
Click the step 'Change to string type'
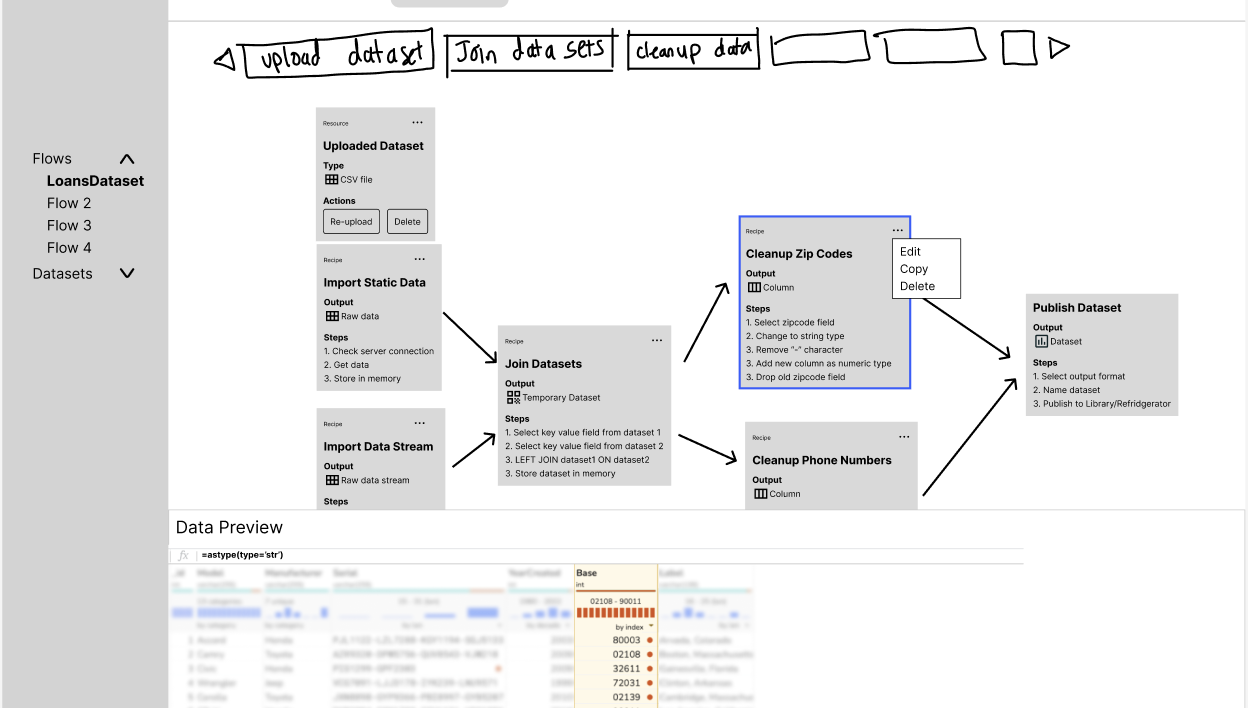point(795,336)
